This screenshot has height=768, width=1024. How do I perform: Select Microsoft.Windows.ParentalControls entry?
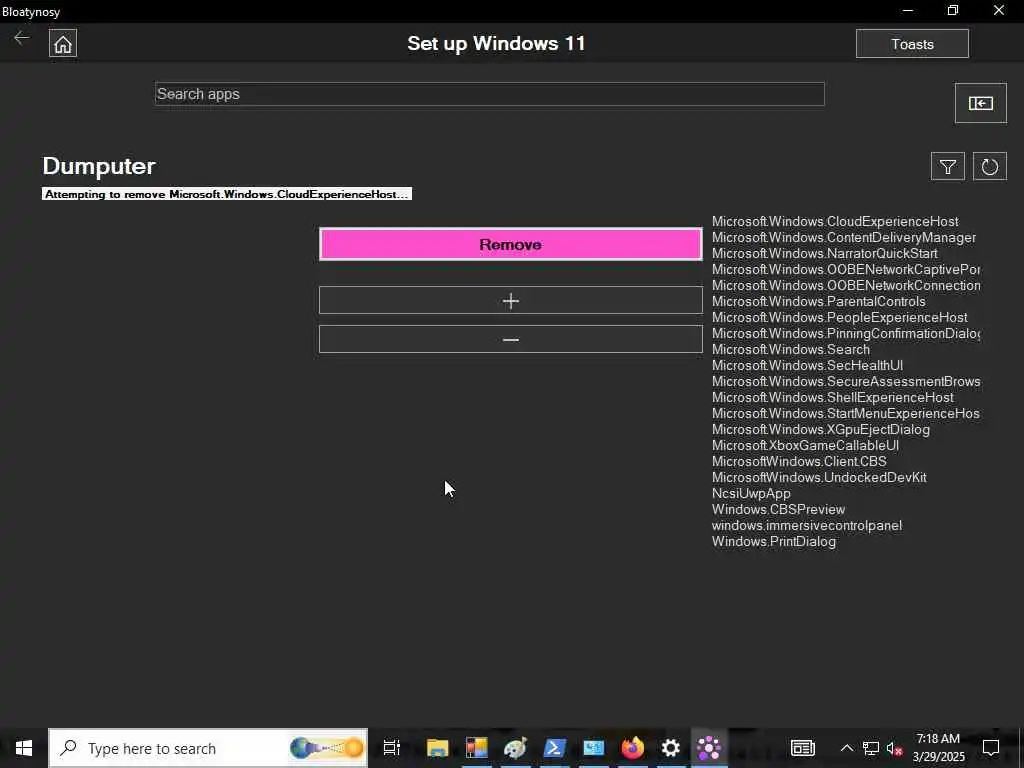click(818, 302)
